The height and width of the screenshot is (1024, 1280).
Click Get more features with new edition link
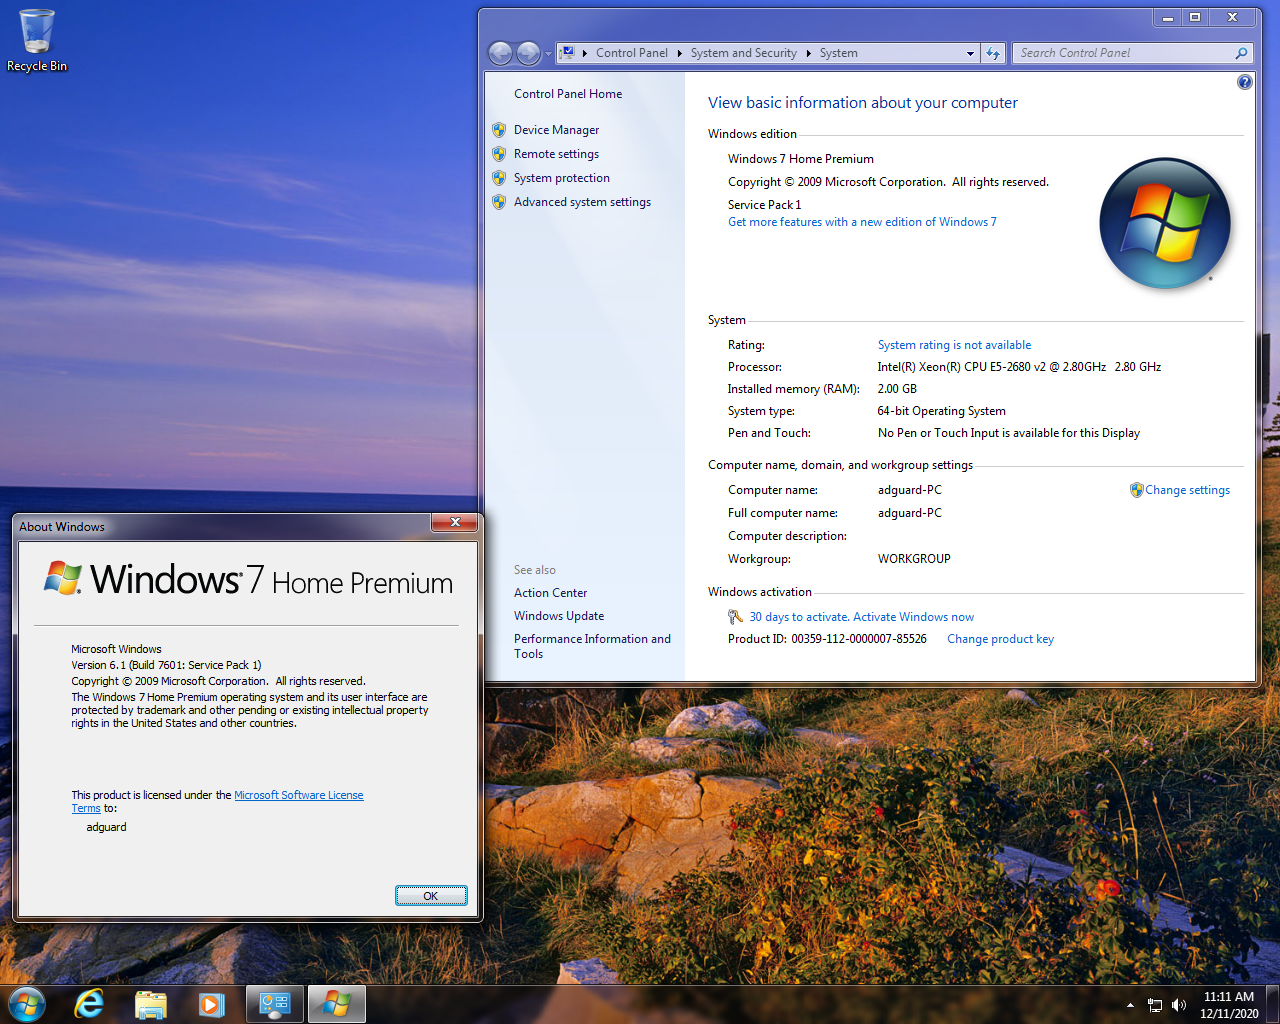[x=862, y=222]
